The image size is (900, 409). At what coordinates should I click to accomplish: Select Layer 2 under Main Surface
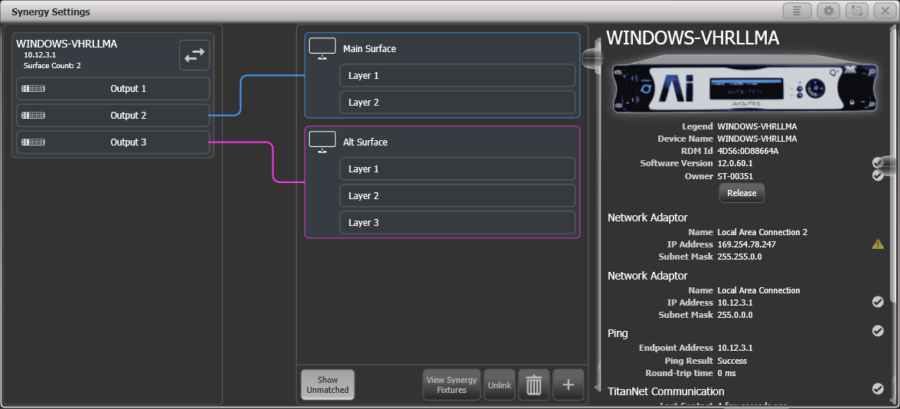pyautogui.click(x=457, y=103)
